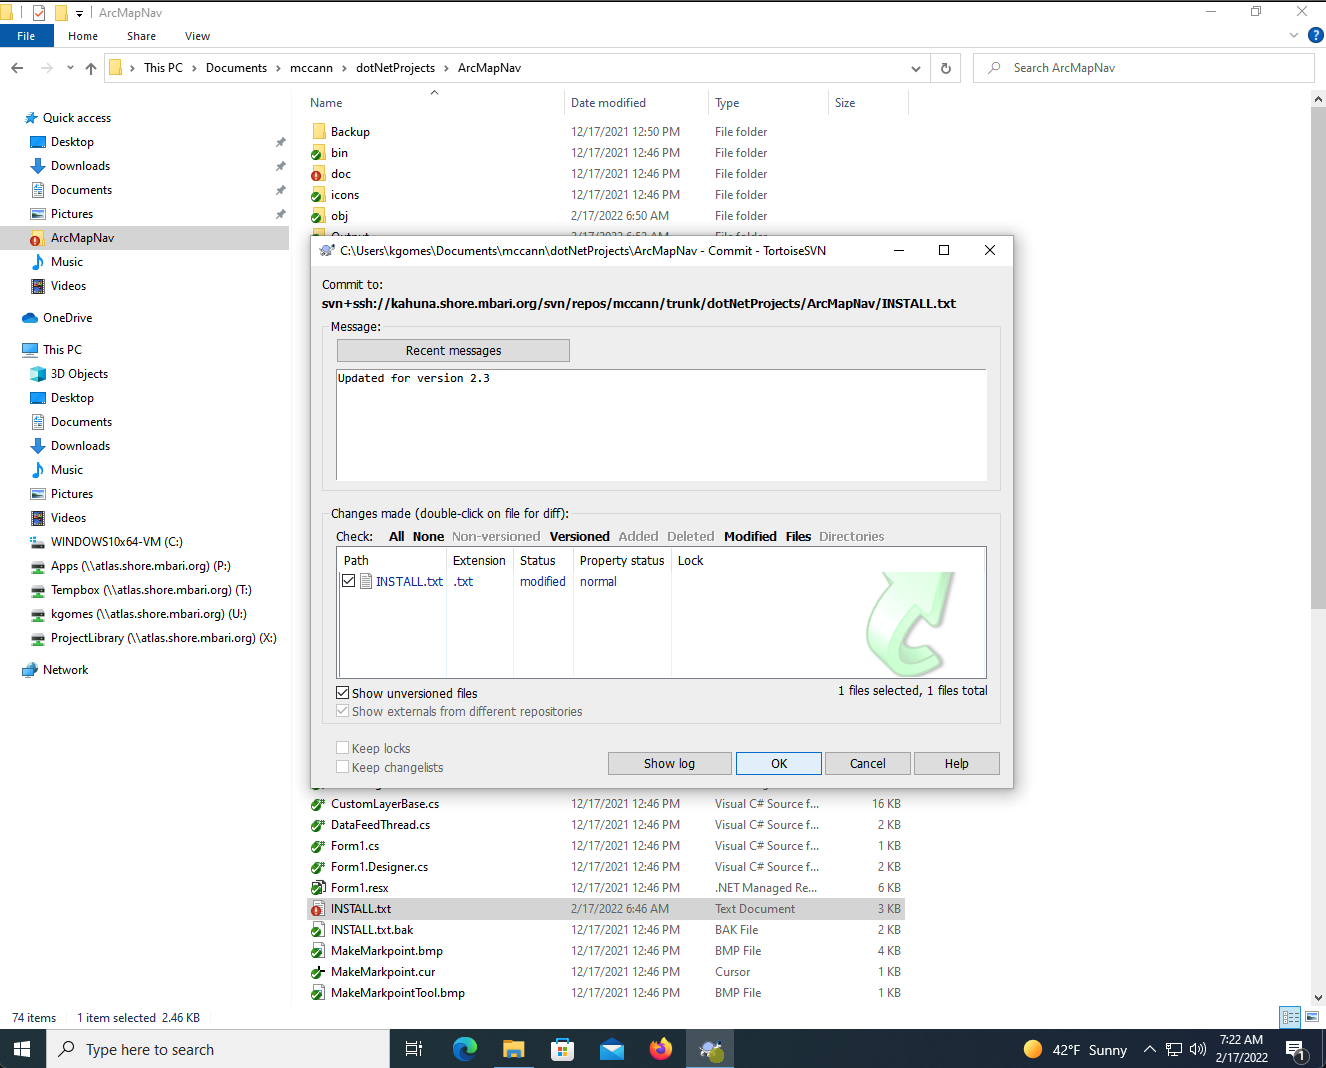The image size is (1326, 1068).
Task: Uncheck the INSTALL.txt checkbox in commit list
Action: [x=348, y=581]
